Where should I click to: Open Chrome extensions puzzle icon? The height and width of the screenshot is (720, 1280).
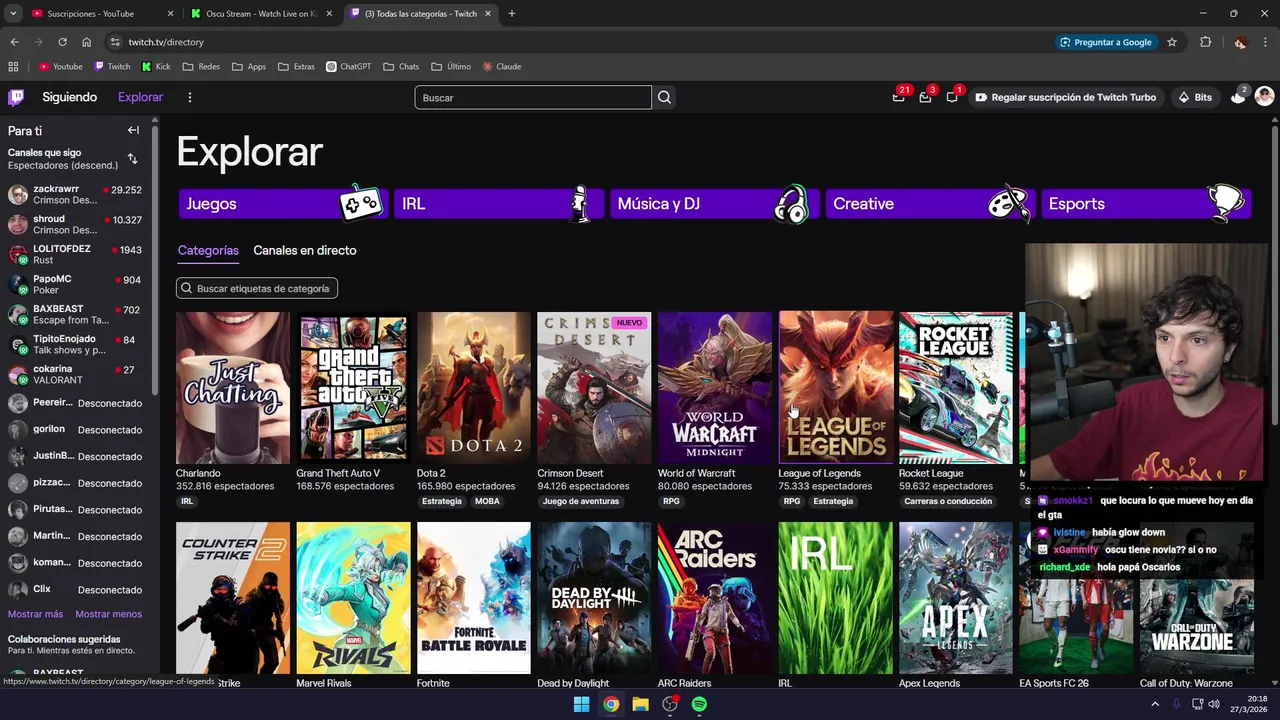pos(1205,42)
